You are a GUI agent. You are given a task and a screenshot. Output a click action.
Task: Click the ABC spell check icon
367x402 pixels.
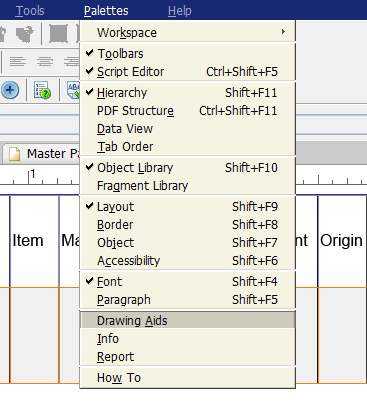click(73, 90)
